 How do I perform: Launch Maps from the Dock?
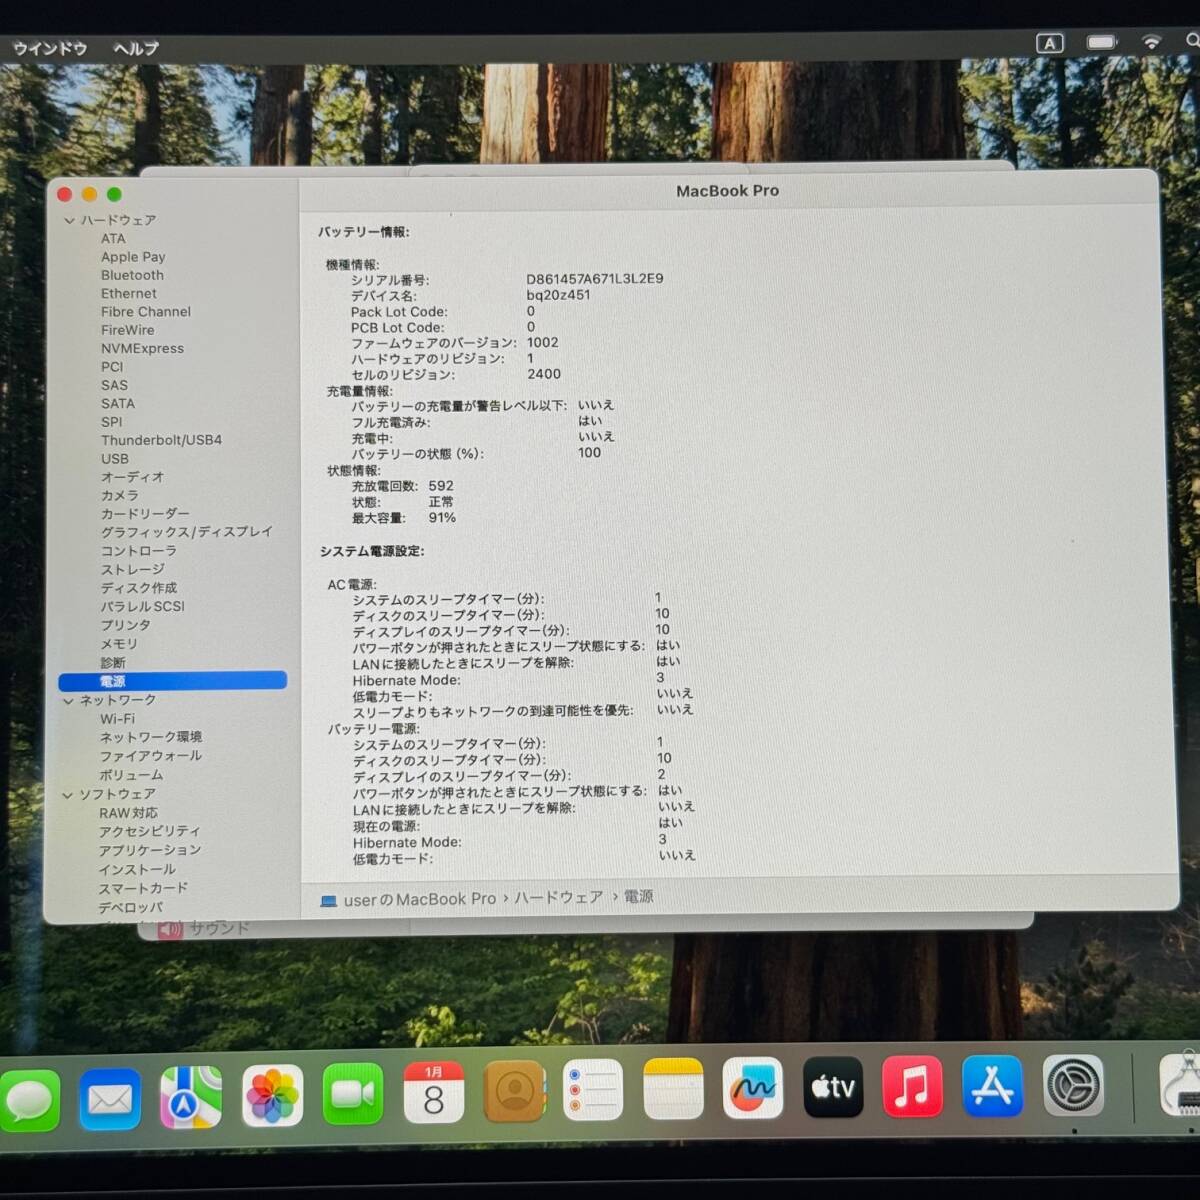(191, 1097)
